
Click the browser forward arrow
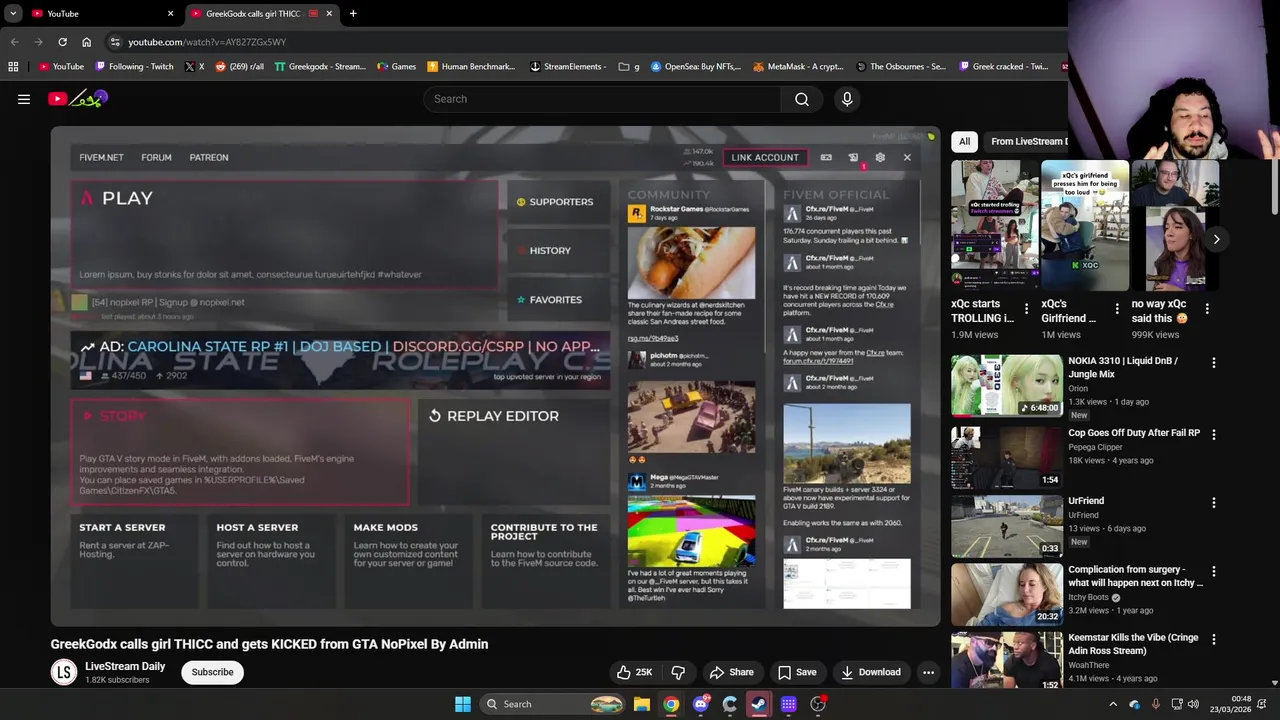[38, 42]
